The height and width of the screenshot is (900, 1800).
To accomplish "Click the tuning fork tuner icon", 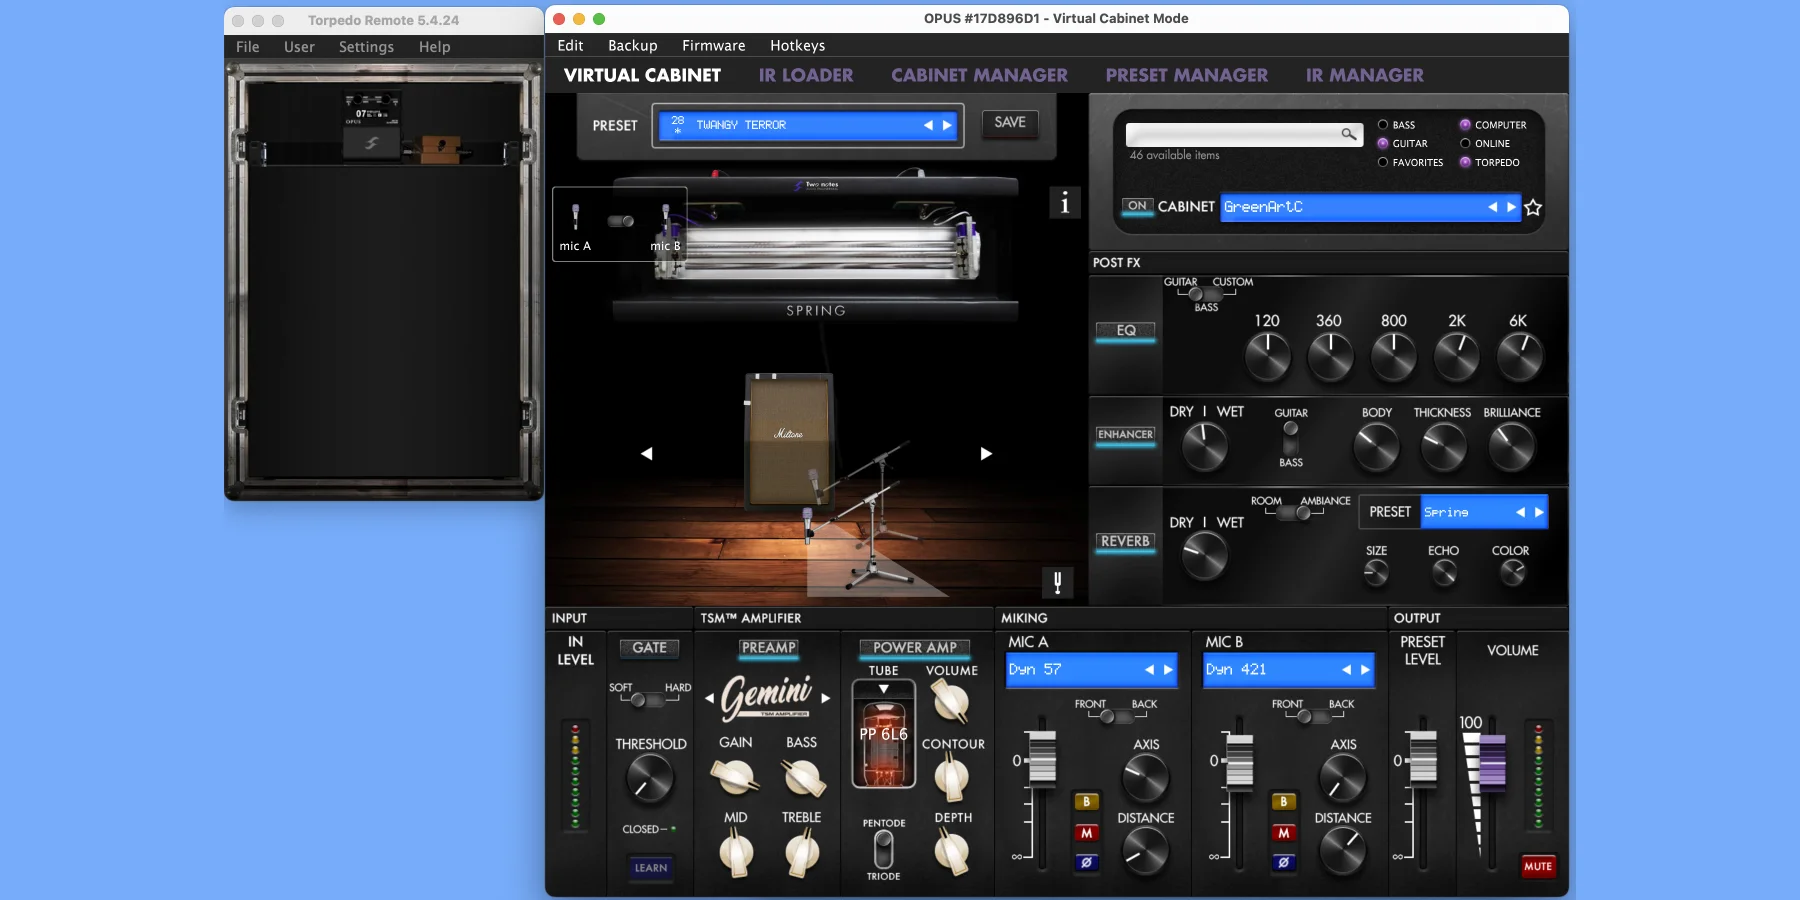I will (x=1057, y=582).
